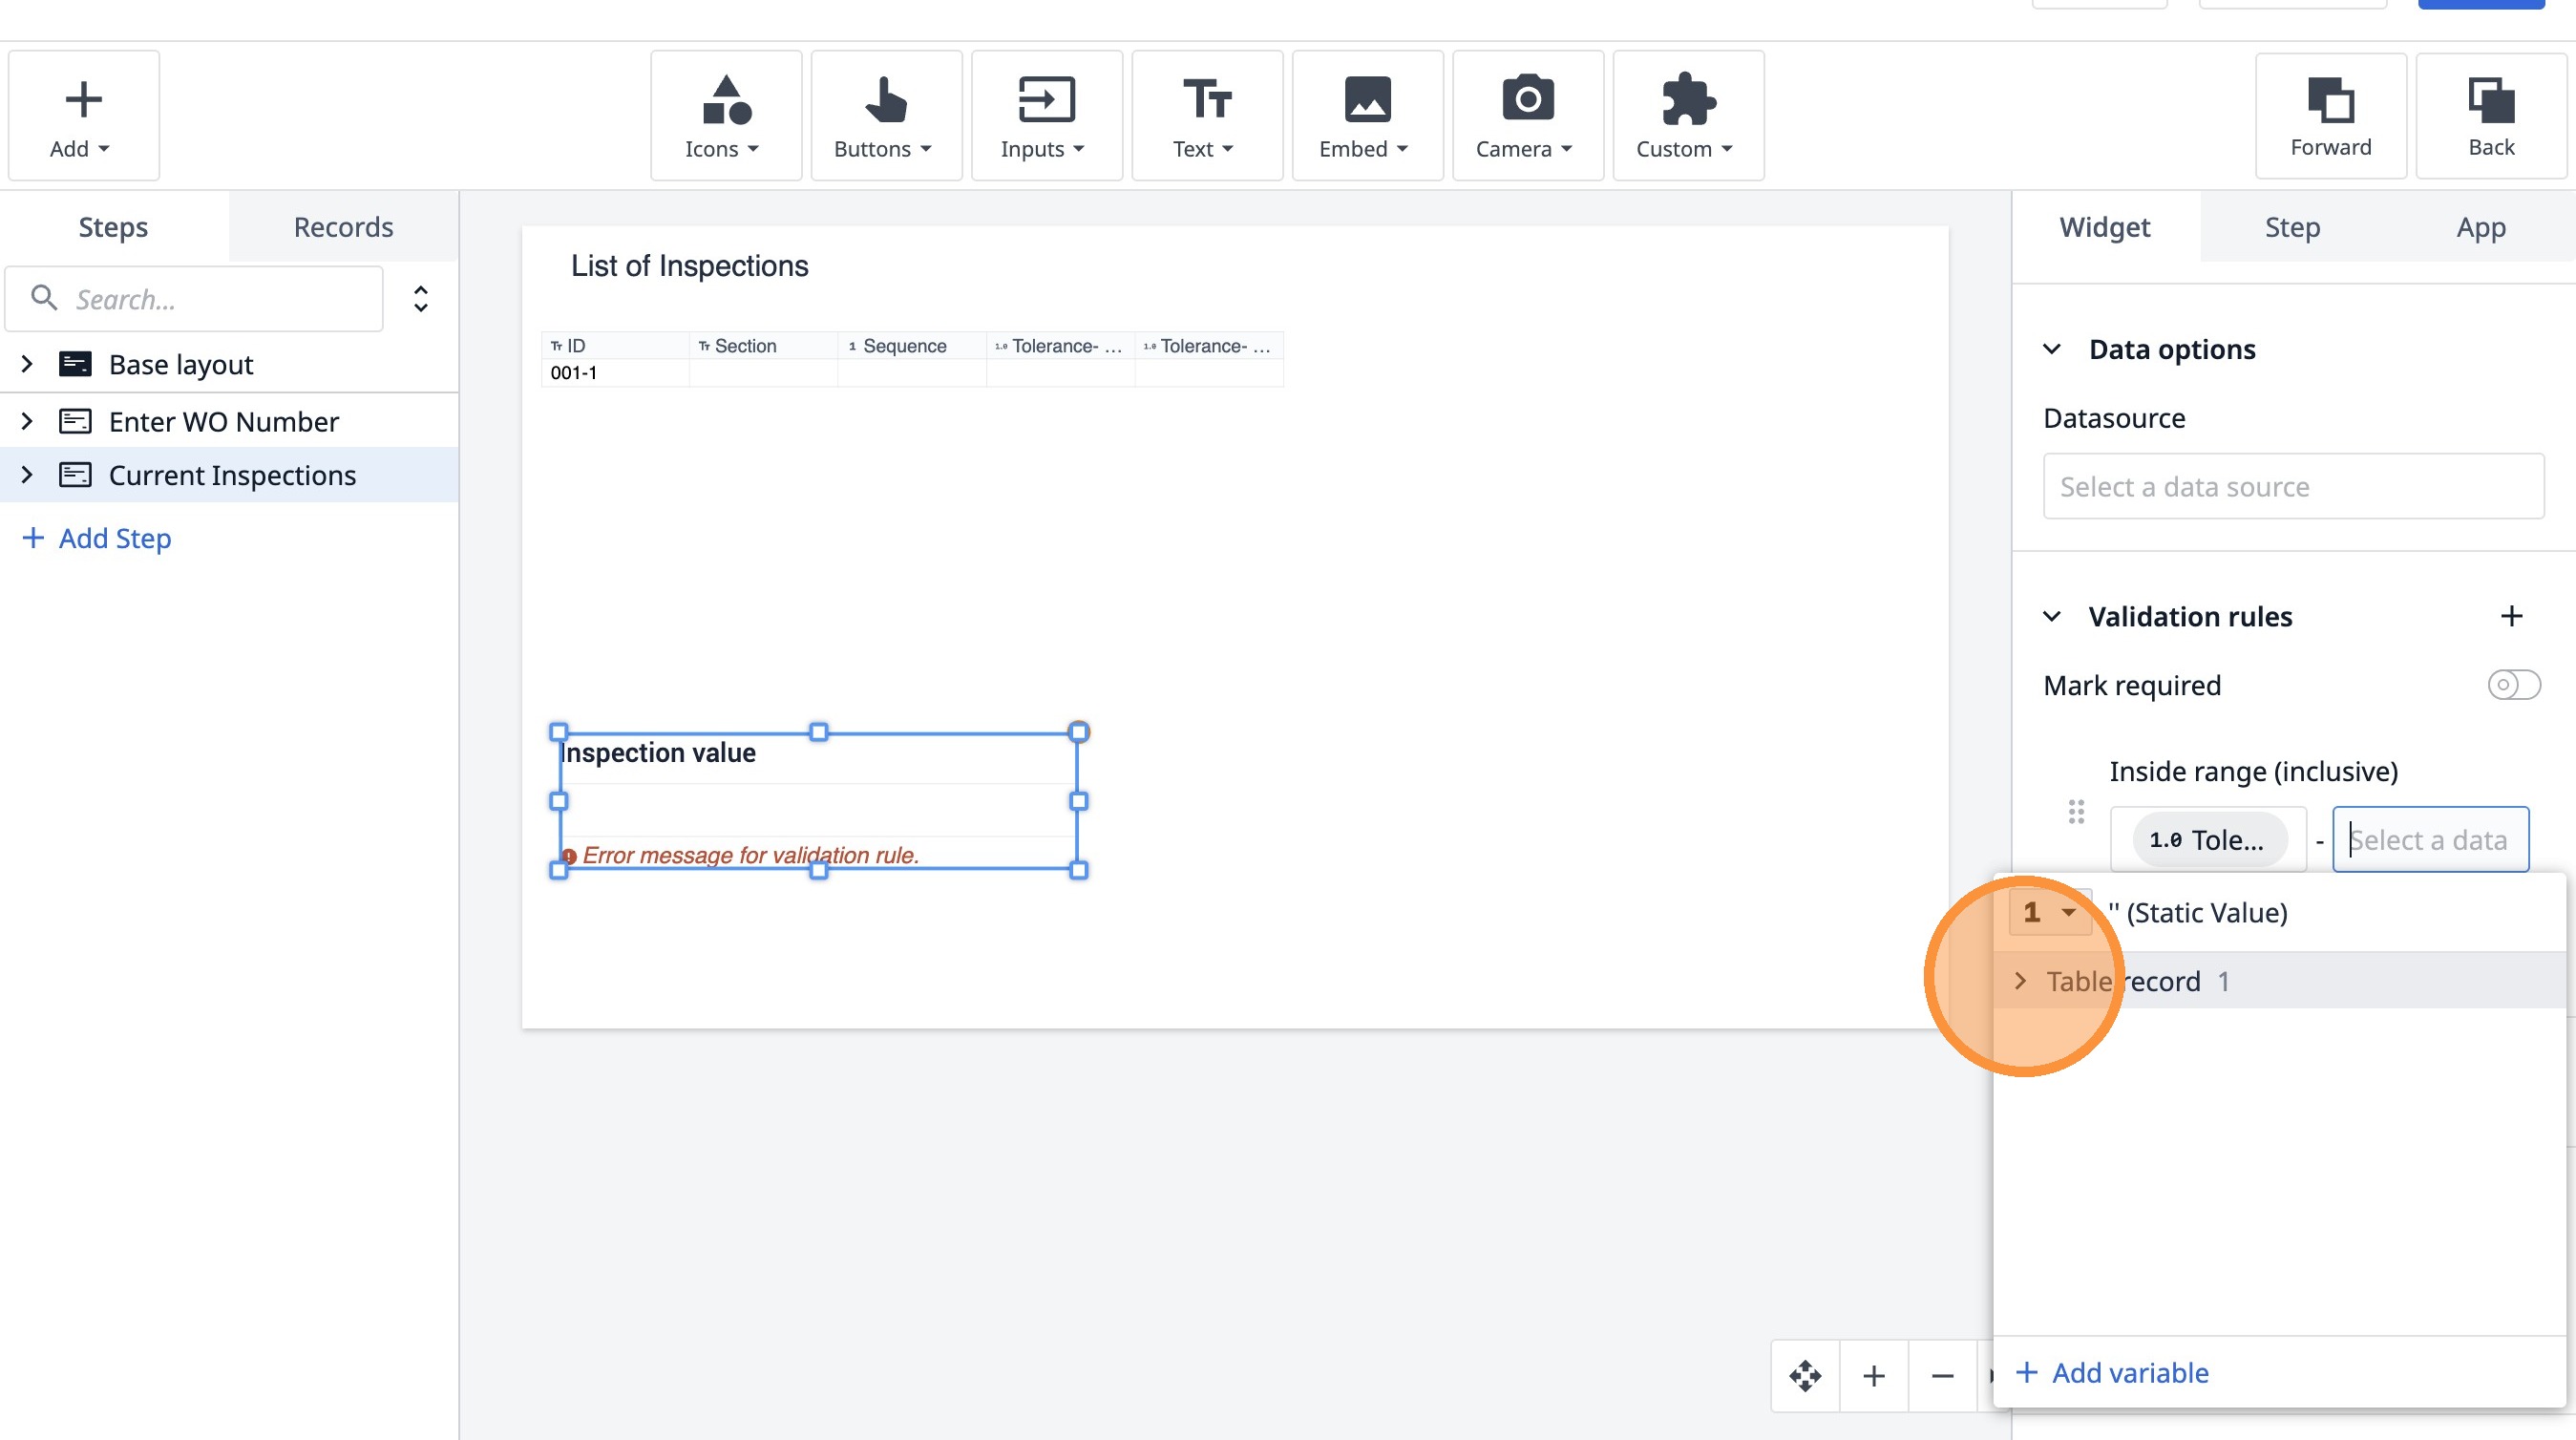2576x1440 pixels.
Task: Switch to the Records tab
Action: pos(343,227)
